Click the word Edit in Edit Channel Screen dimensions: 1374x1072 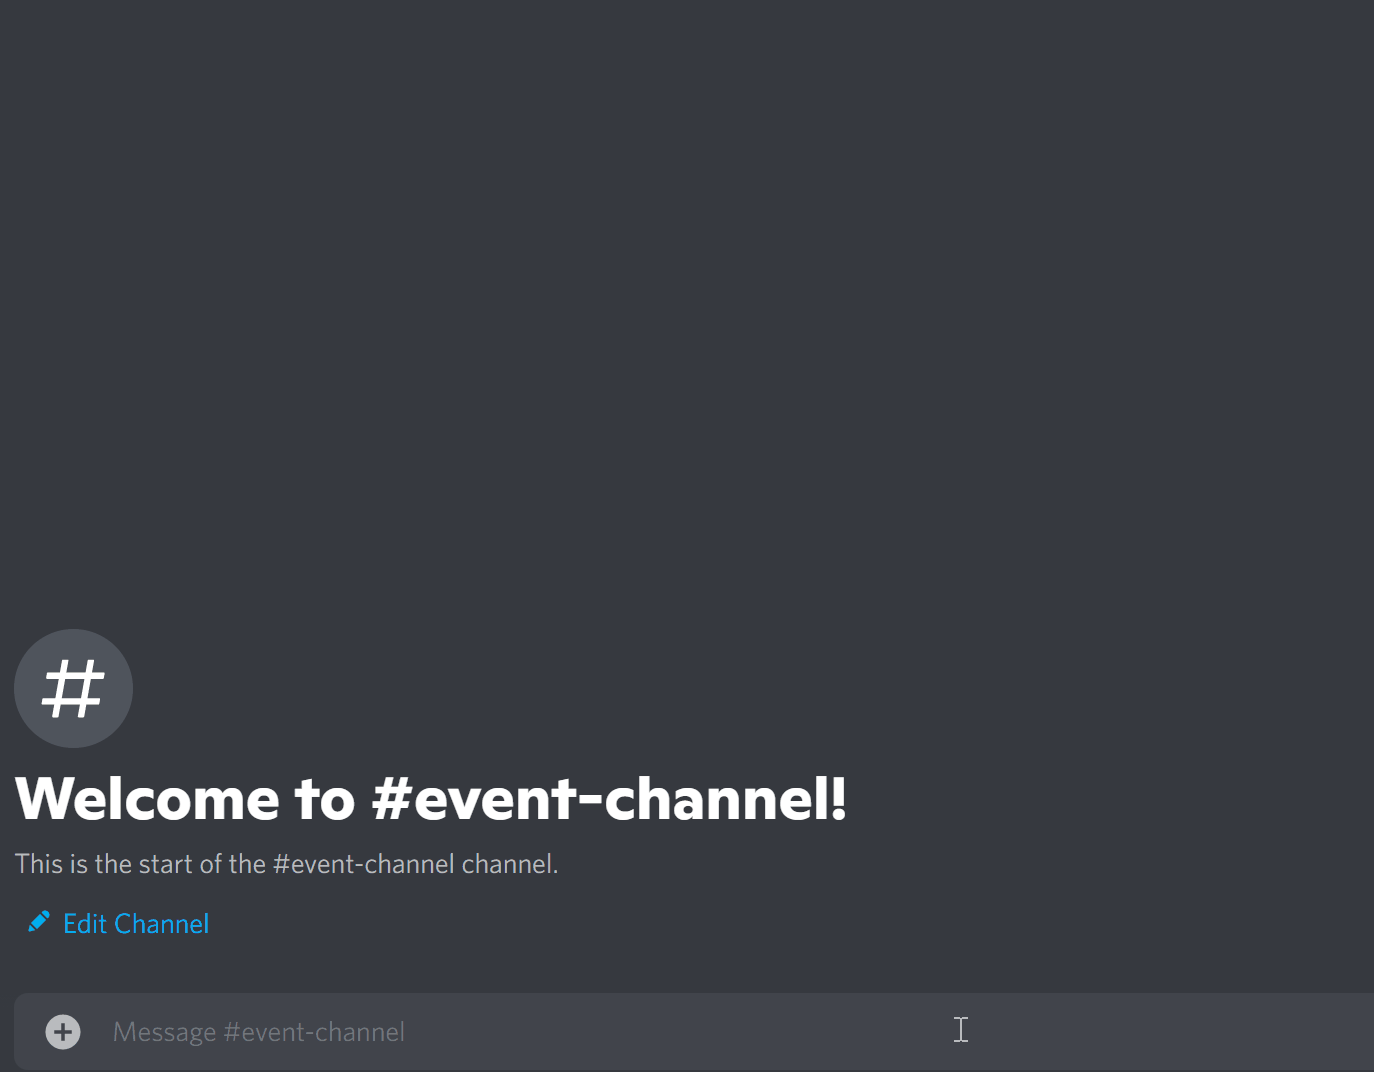(x=85, y=923)
